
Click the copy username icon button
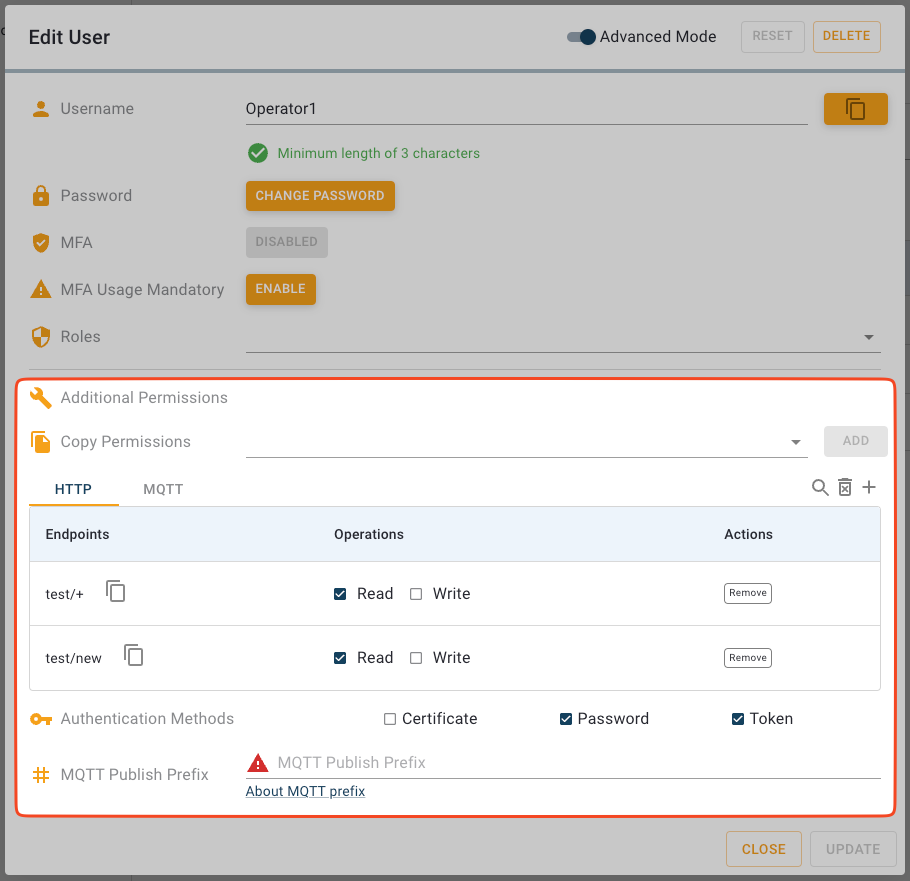point(855,109)
